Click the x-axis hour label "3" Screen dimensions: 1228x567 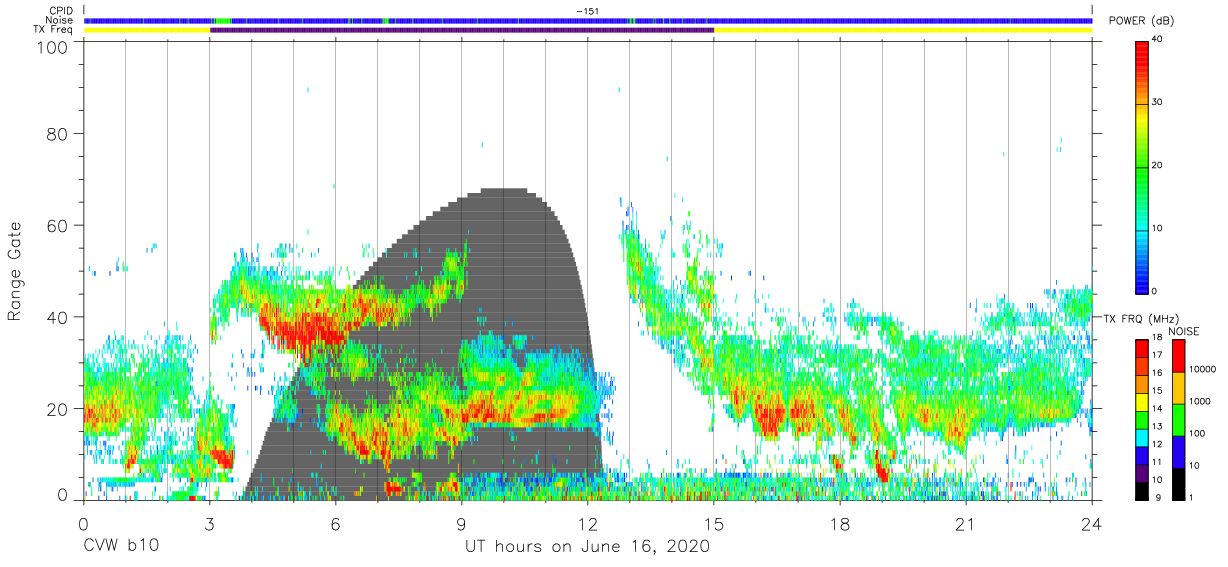pyautogui.click(x=210, y=523)
